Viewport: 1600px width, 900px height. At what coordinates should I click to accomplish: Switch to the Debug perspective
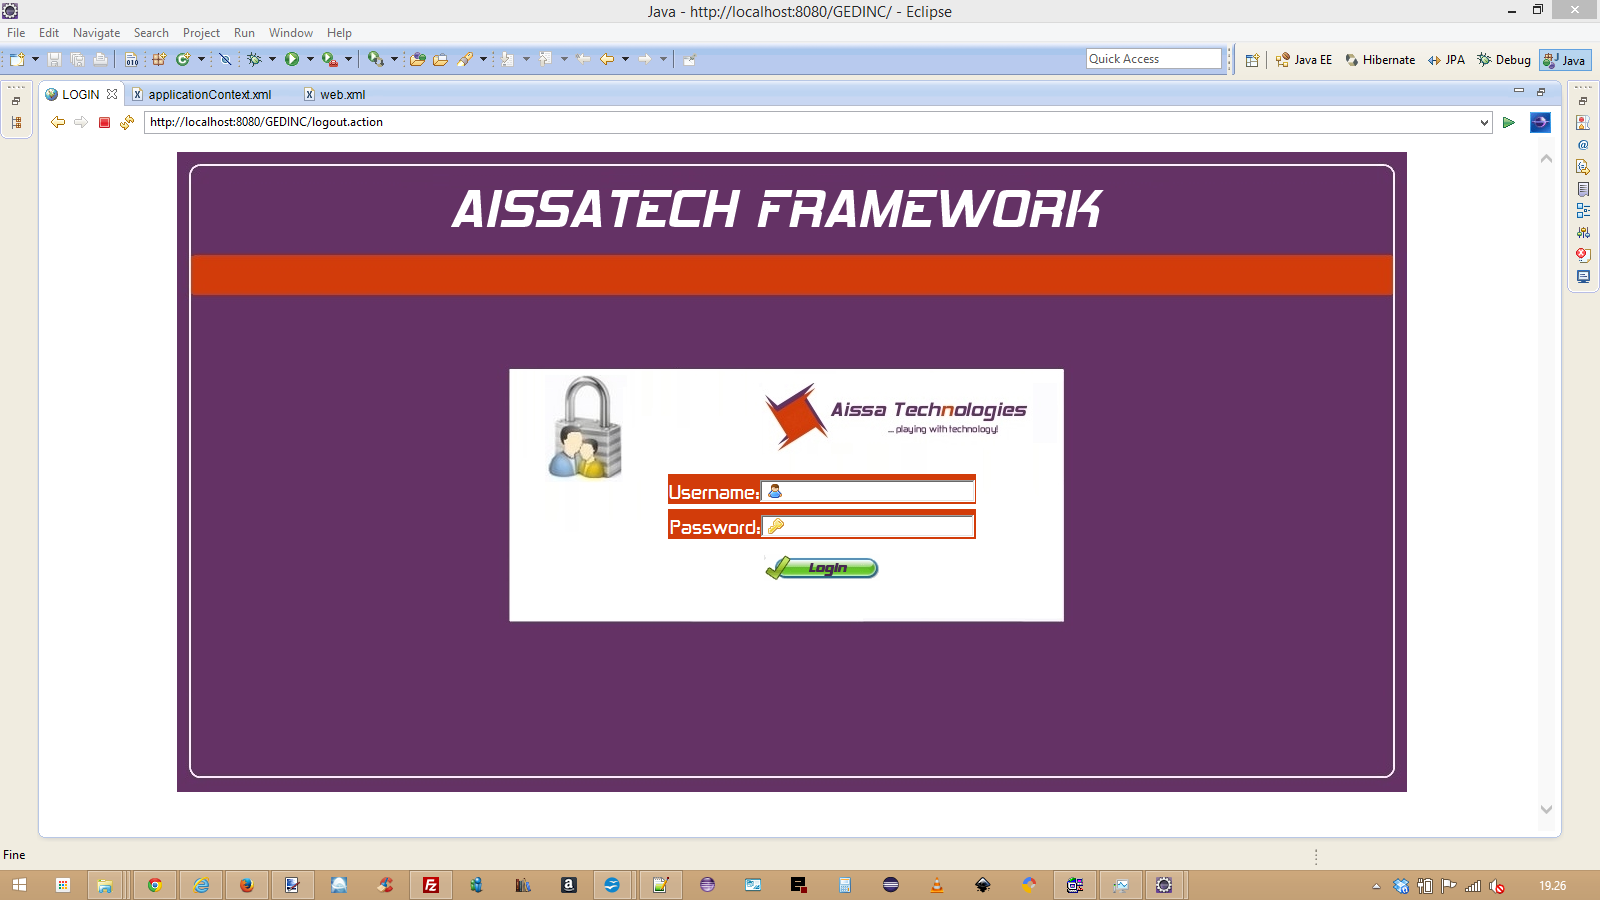click(x=1504, y=60)
